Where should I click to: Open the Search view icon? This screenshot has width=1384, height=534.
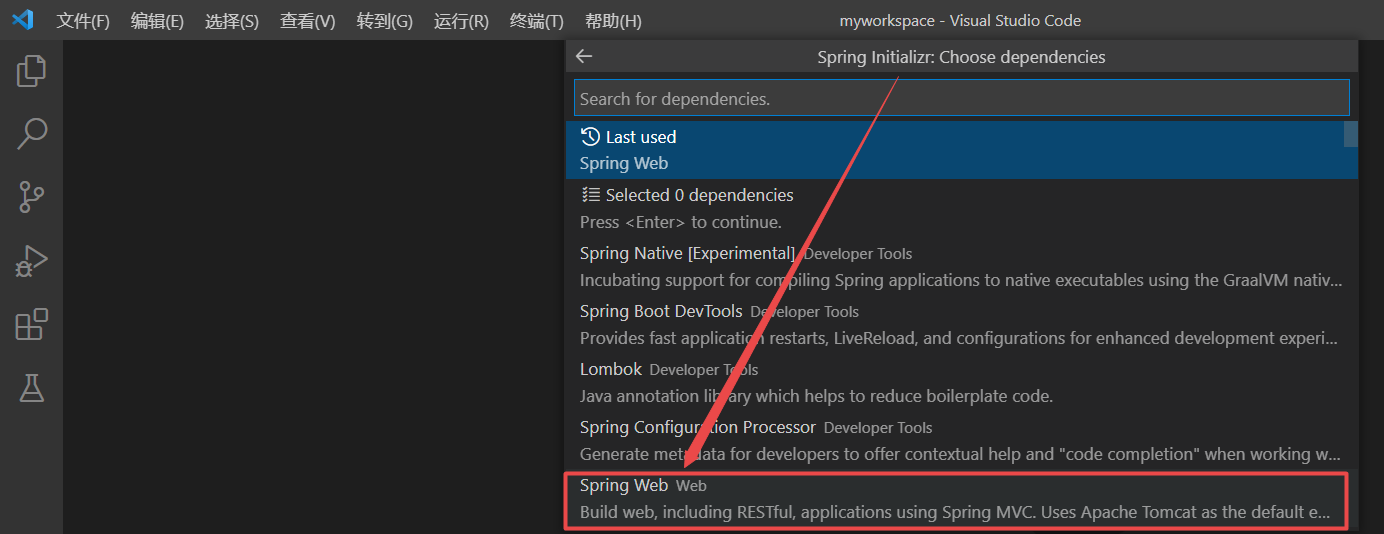coord(31,133)
